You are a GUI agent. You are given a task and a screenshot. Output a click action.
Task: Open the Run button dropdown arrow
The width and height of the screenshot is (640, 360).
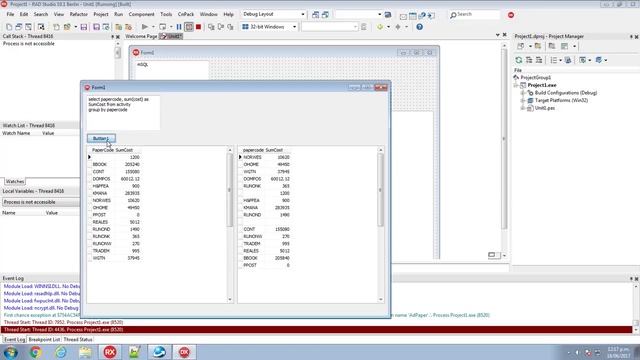(153, 27)
